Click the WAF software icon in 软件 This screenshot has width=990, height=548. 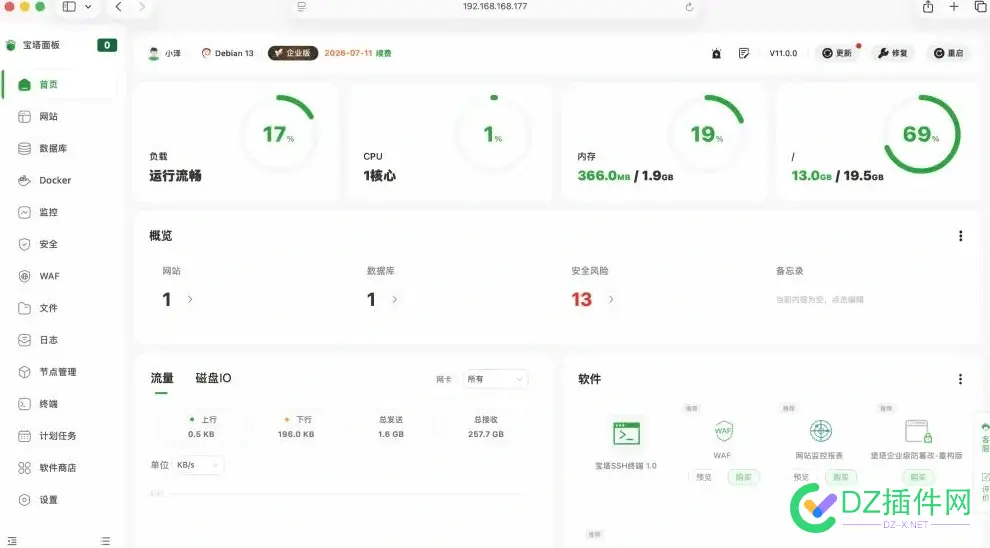tap(723, 431)
